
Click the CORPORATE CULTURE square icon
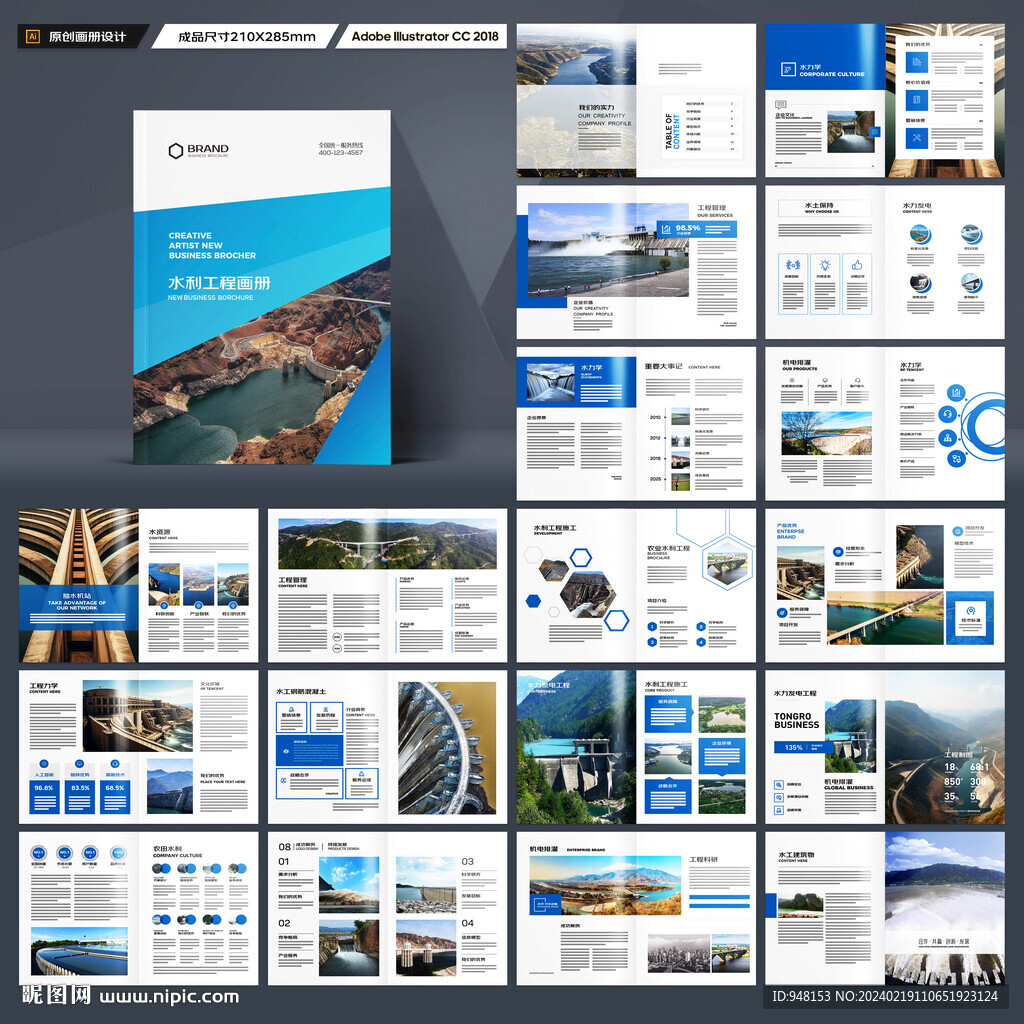point(788,70)
